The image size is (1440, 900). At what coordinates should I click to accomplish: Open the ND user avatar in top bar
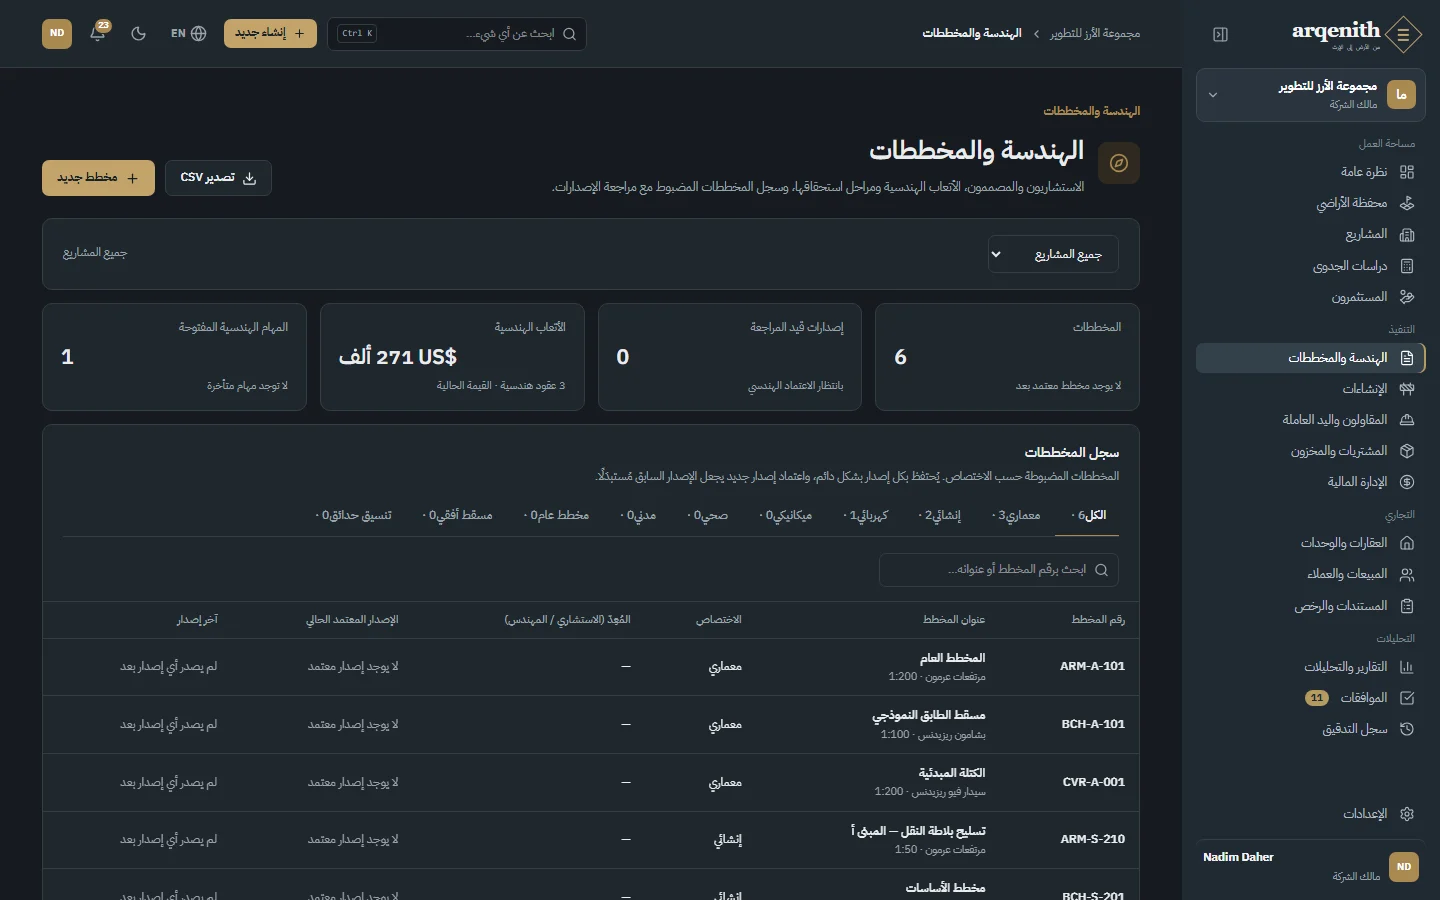pyautogui.click(x=57, y=33)
